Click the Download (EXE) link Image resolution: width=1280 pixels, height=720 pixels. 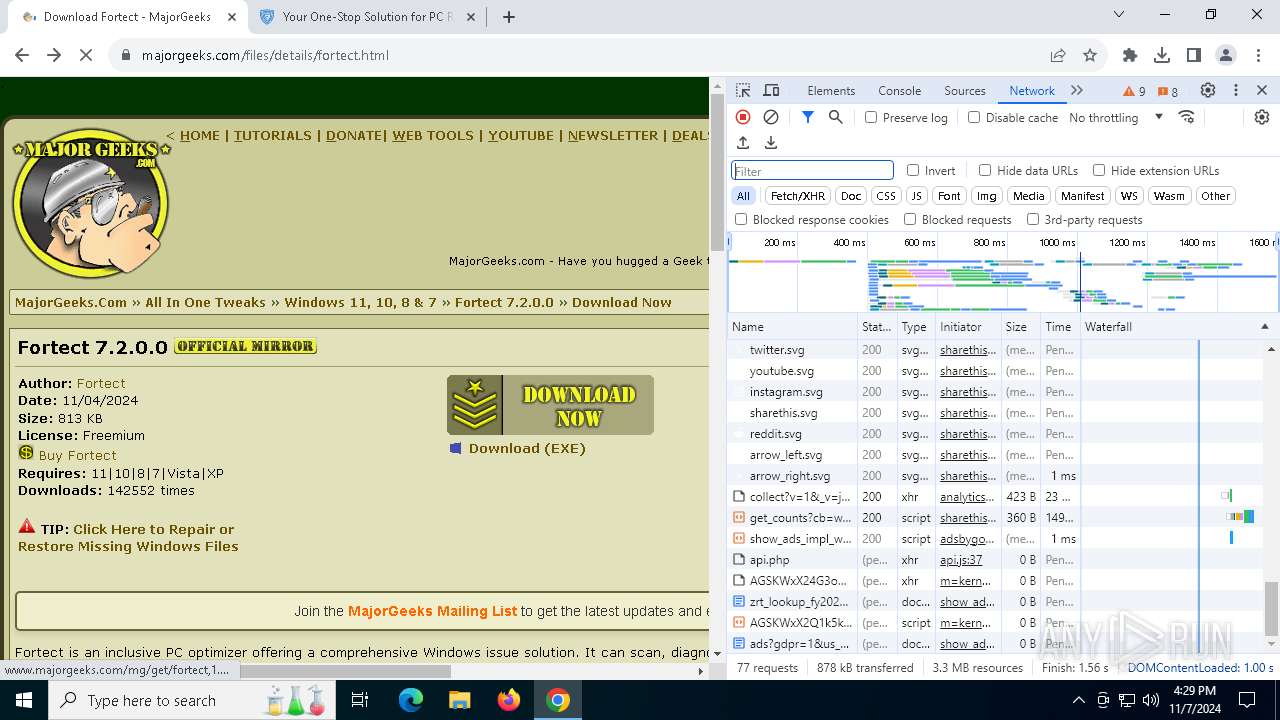[x=527, y=448]
